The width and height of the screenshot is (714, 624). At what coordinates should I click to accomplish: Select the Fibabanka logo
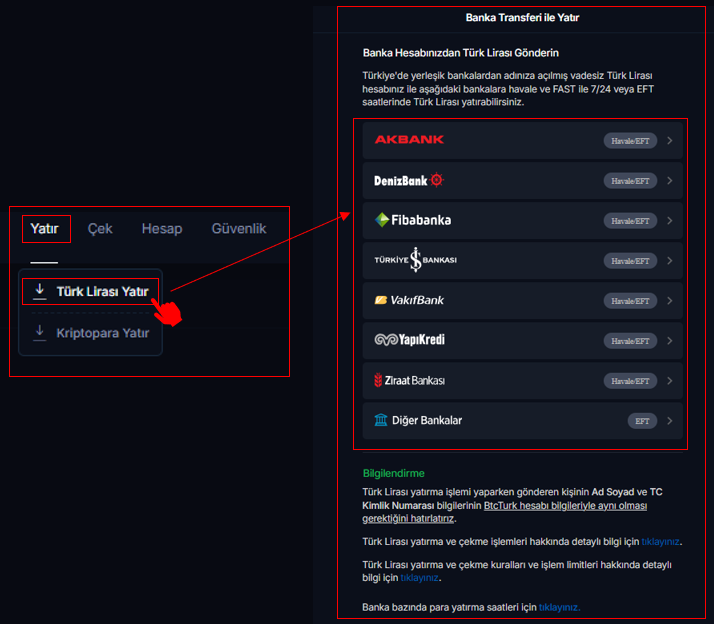click(x=412, y=220)
